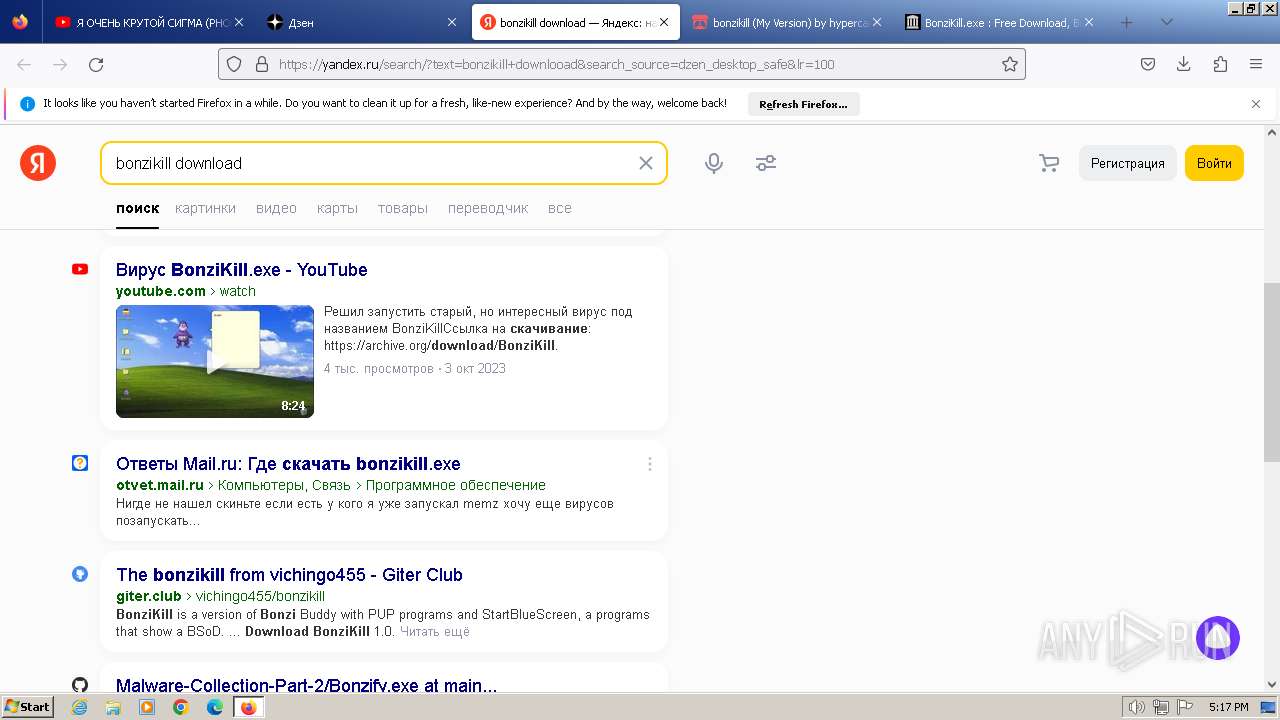Click the Регистрация button
This screenshot has width=1280, height=720.
click(x=1127, y=163)
